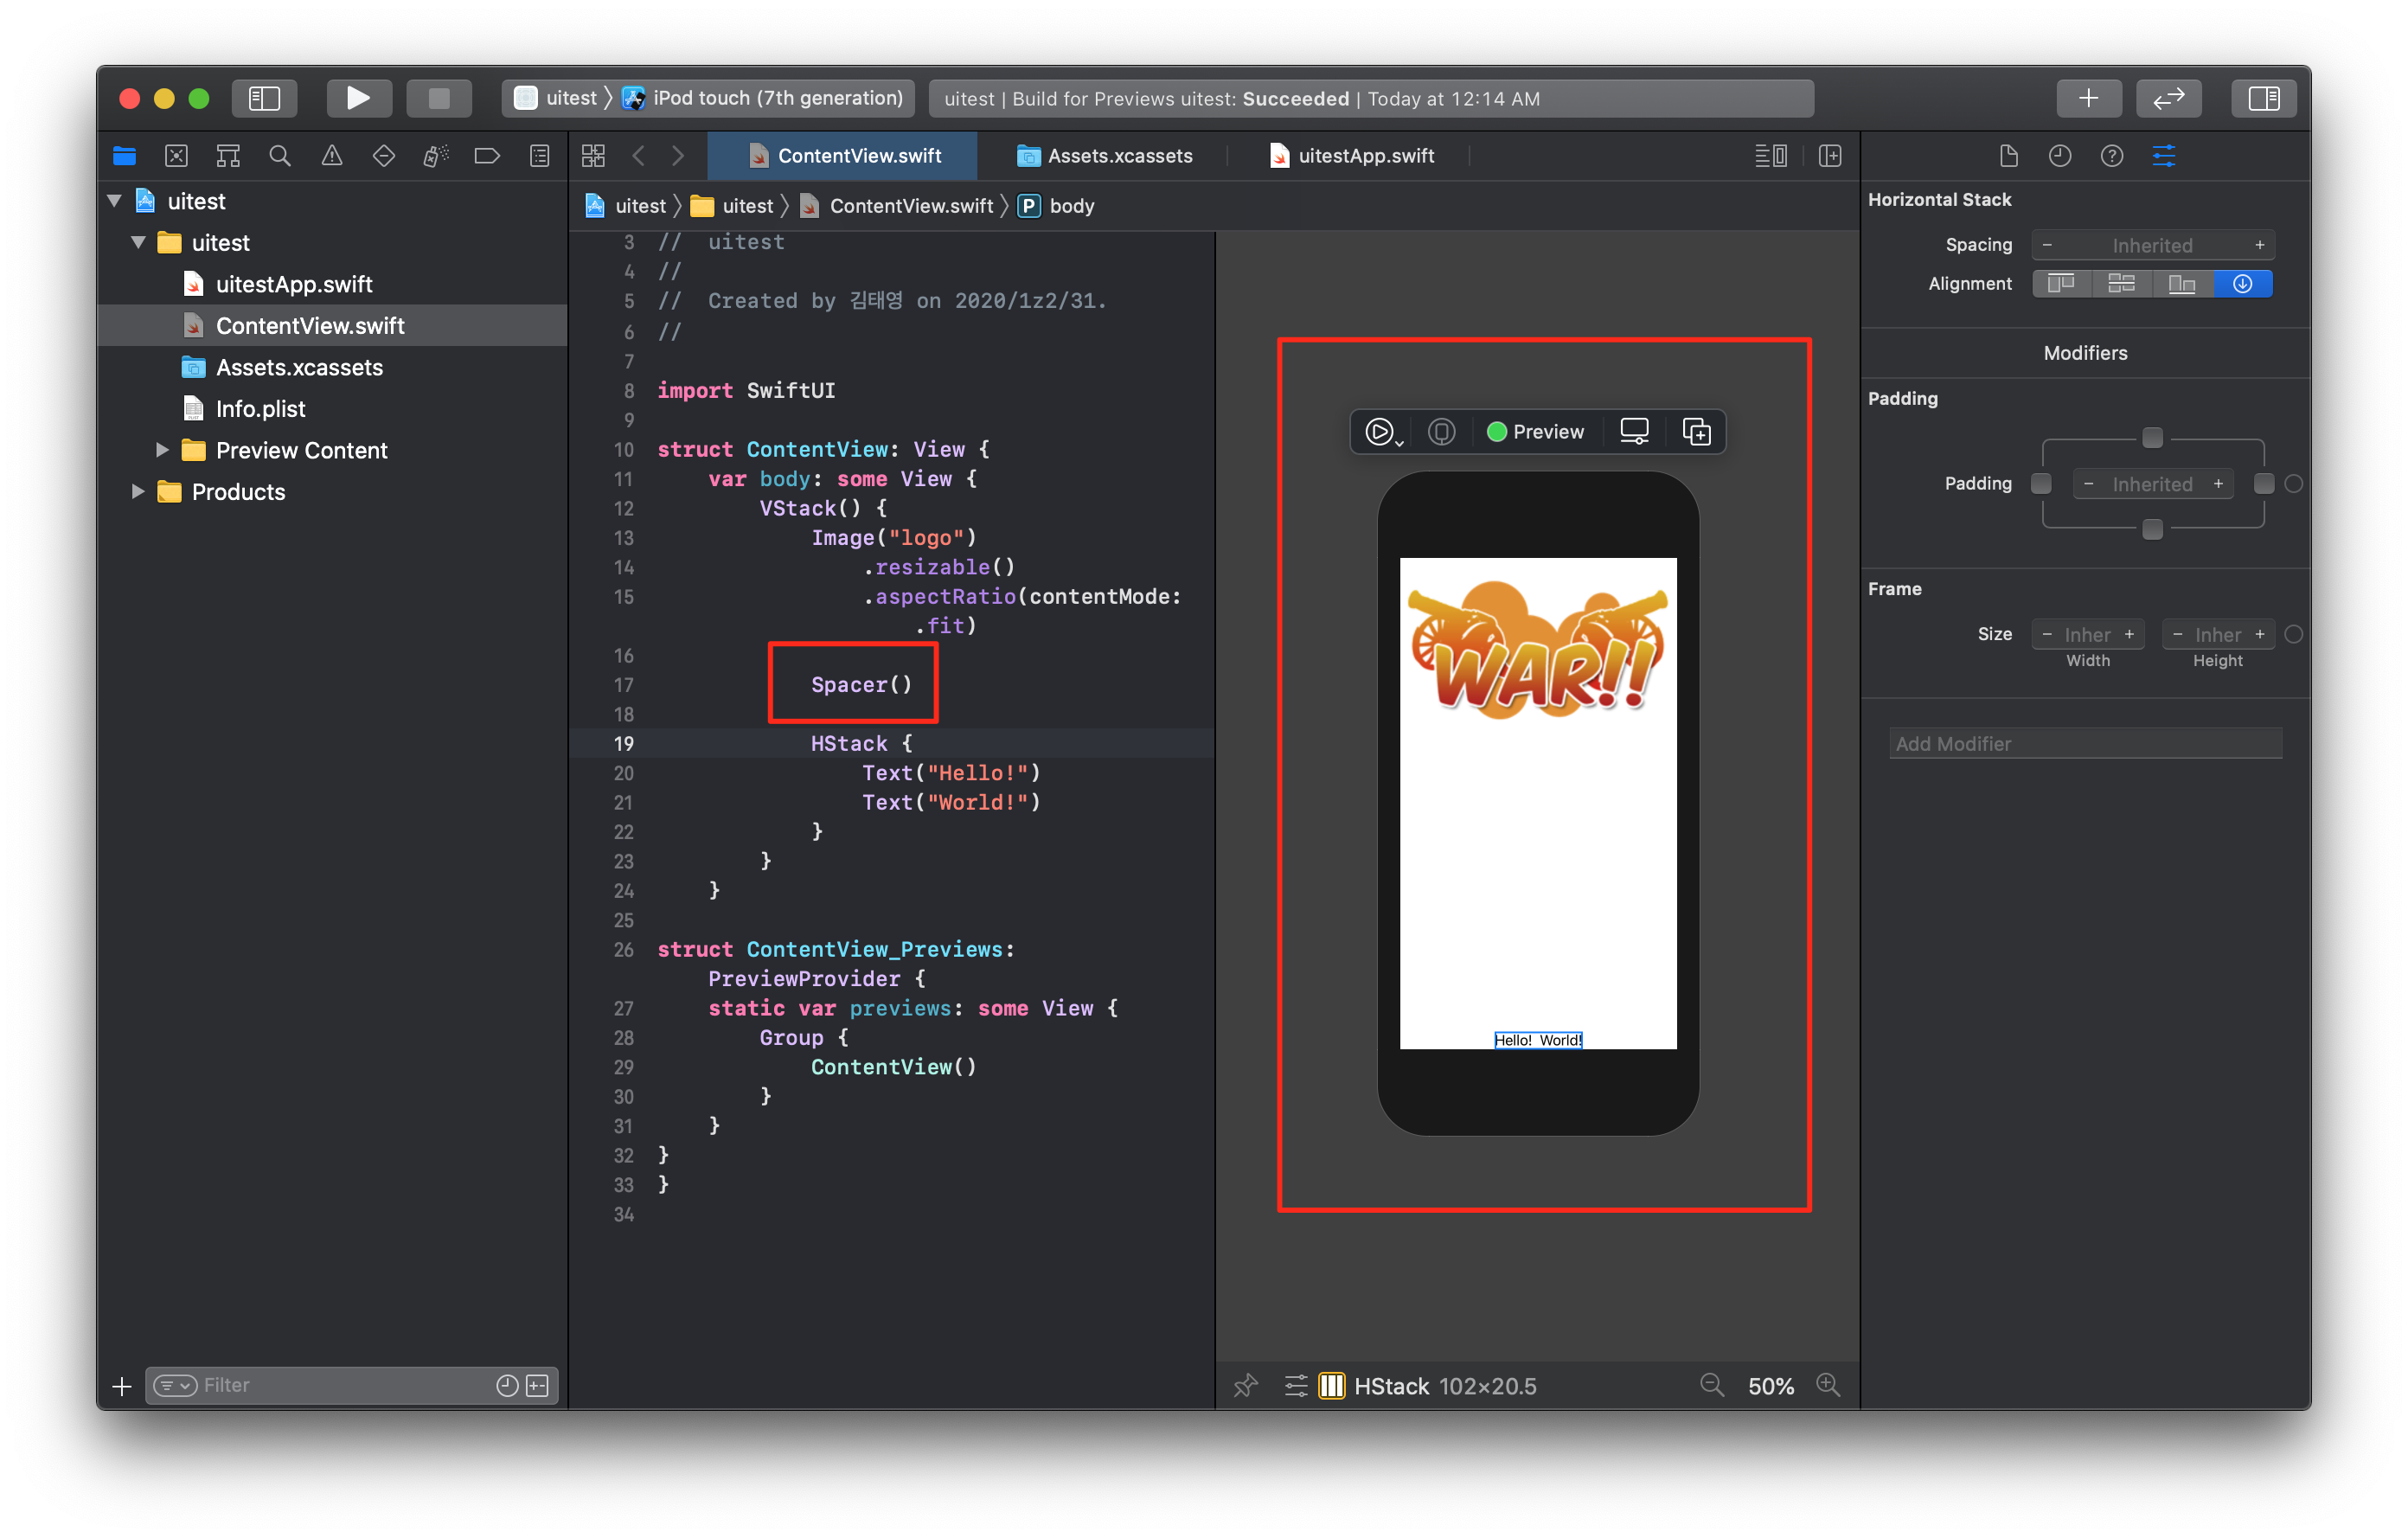Toggle the top padding checkbox
This screenshot has width=2408, height=1538.
[2152, 438]
